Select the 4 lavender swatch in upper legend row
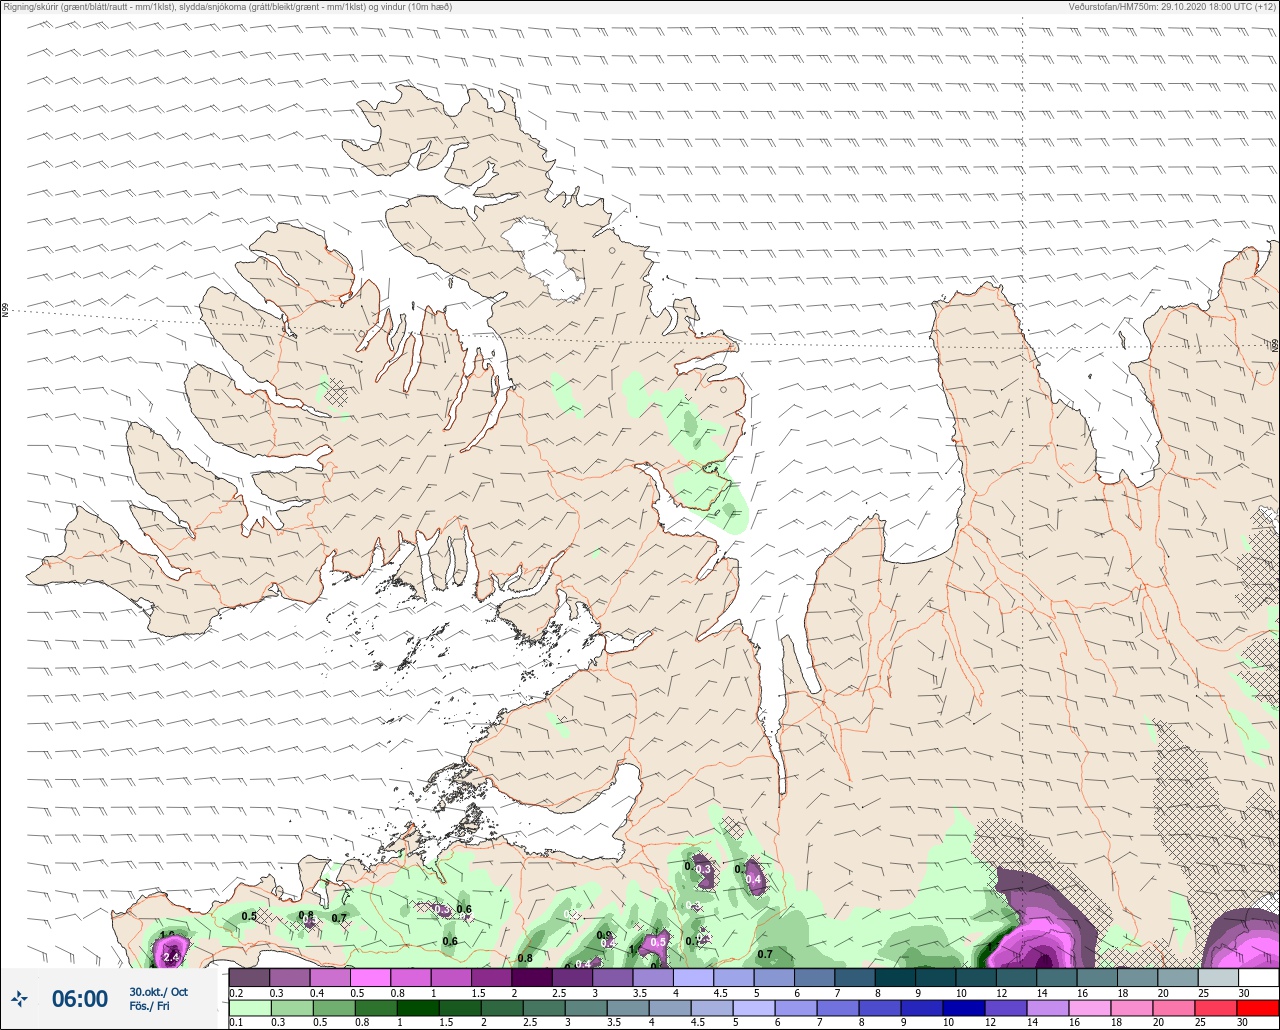This screenshot has width=1280, height=1030. pyautogui.click(x=693, y=977)
